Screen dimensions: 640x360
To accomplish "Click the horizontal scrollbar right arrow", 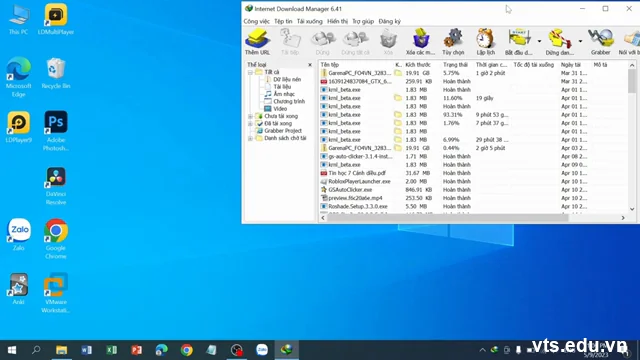I will coord(623,218).
